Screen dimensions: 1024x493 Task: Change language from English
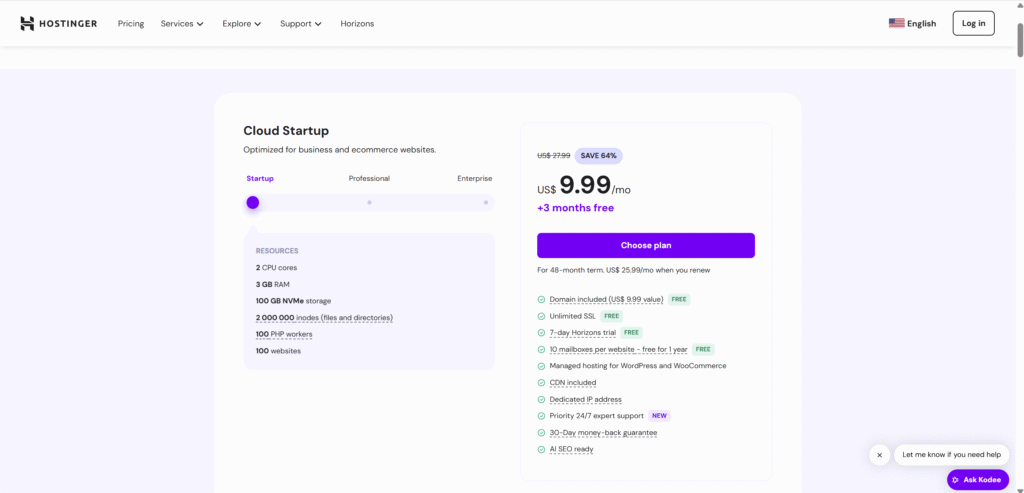click(912, 24)
